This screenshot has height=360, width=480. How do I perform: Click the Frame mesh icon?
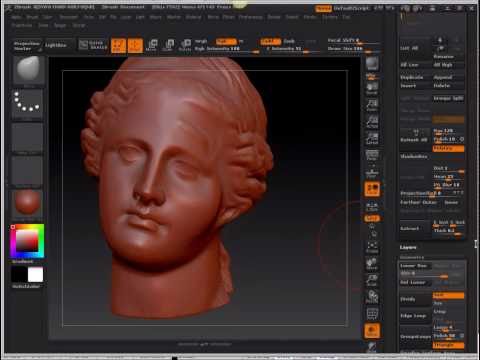pos(372,247)
